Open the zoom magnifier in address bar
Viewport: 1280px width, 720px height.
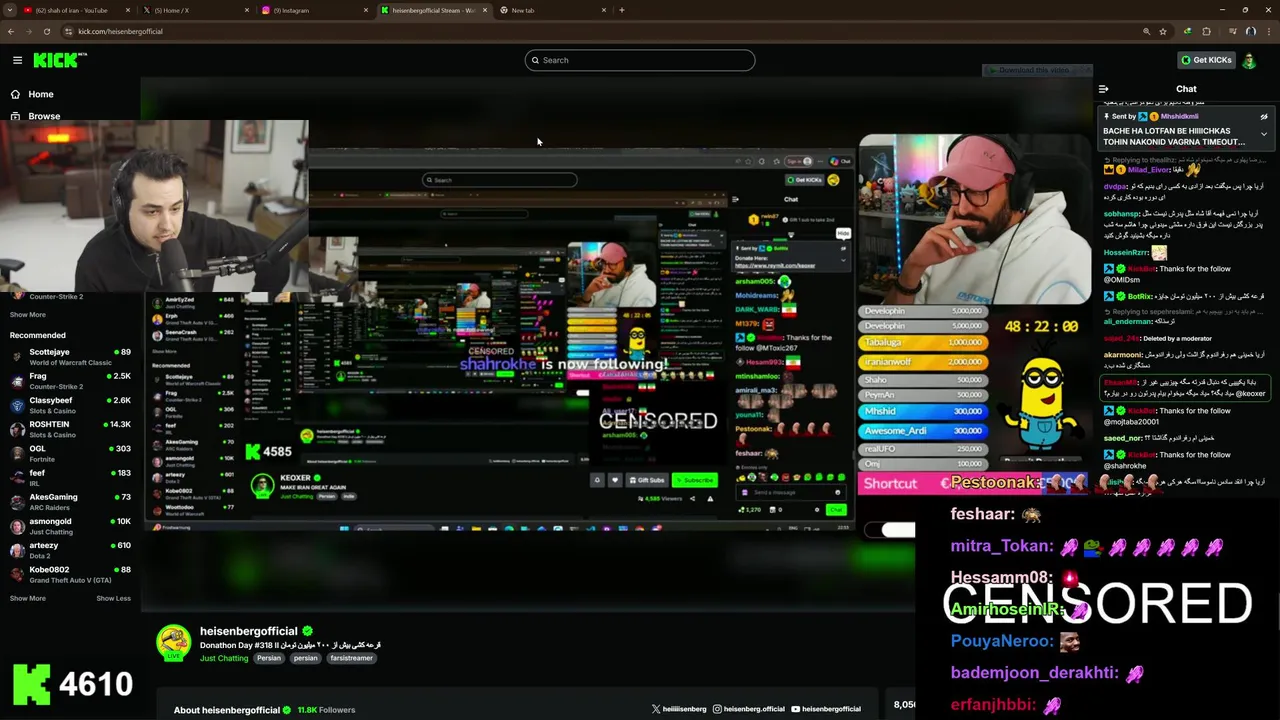click(x=1146, y=31)
